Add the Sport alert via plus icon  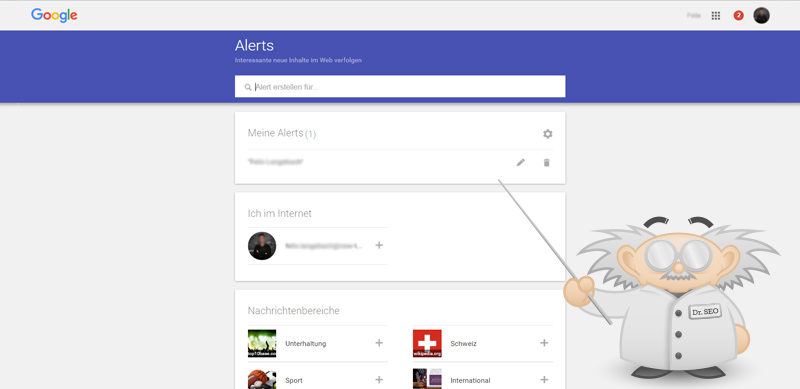click(379, 379)
